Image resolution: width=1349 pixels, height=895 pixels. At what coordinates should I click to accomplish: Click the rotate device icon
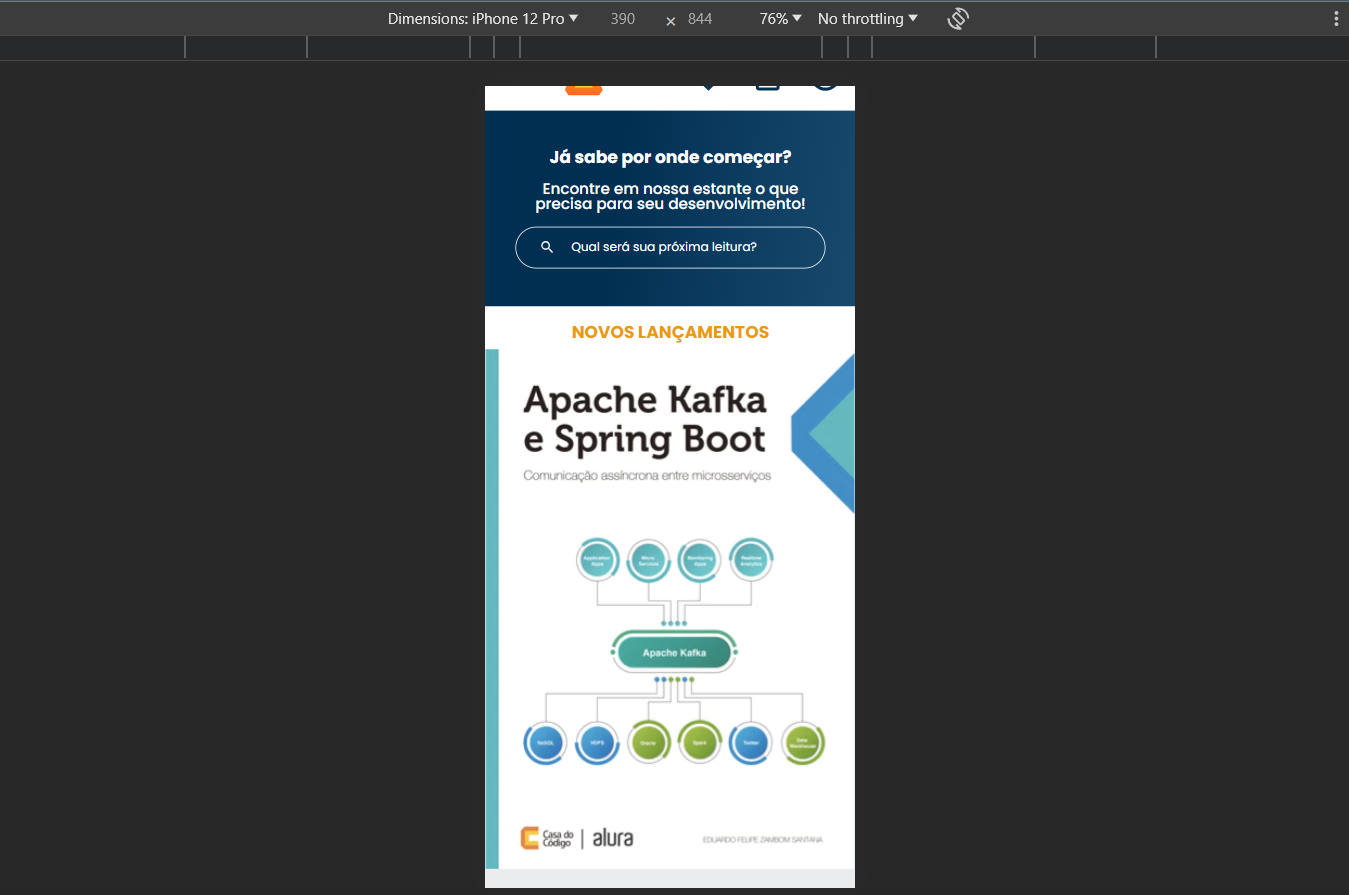pos(958,19)
